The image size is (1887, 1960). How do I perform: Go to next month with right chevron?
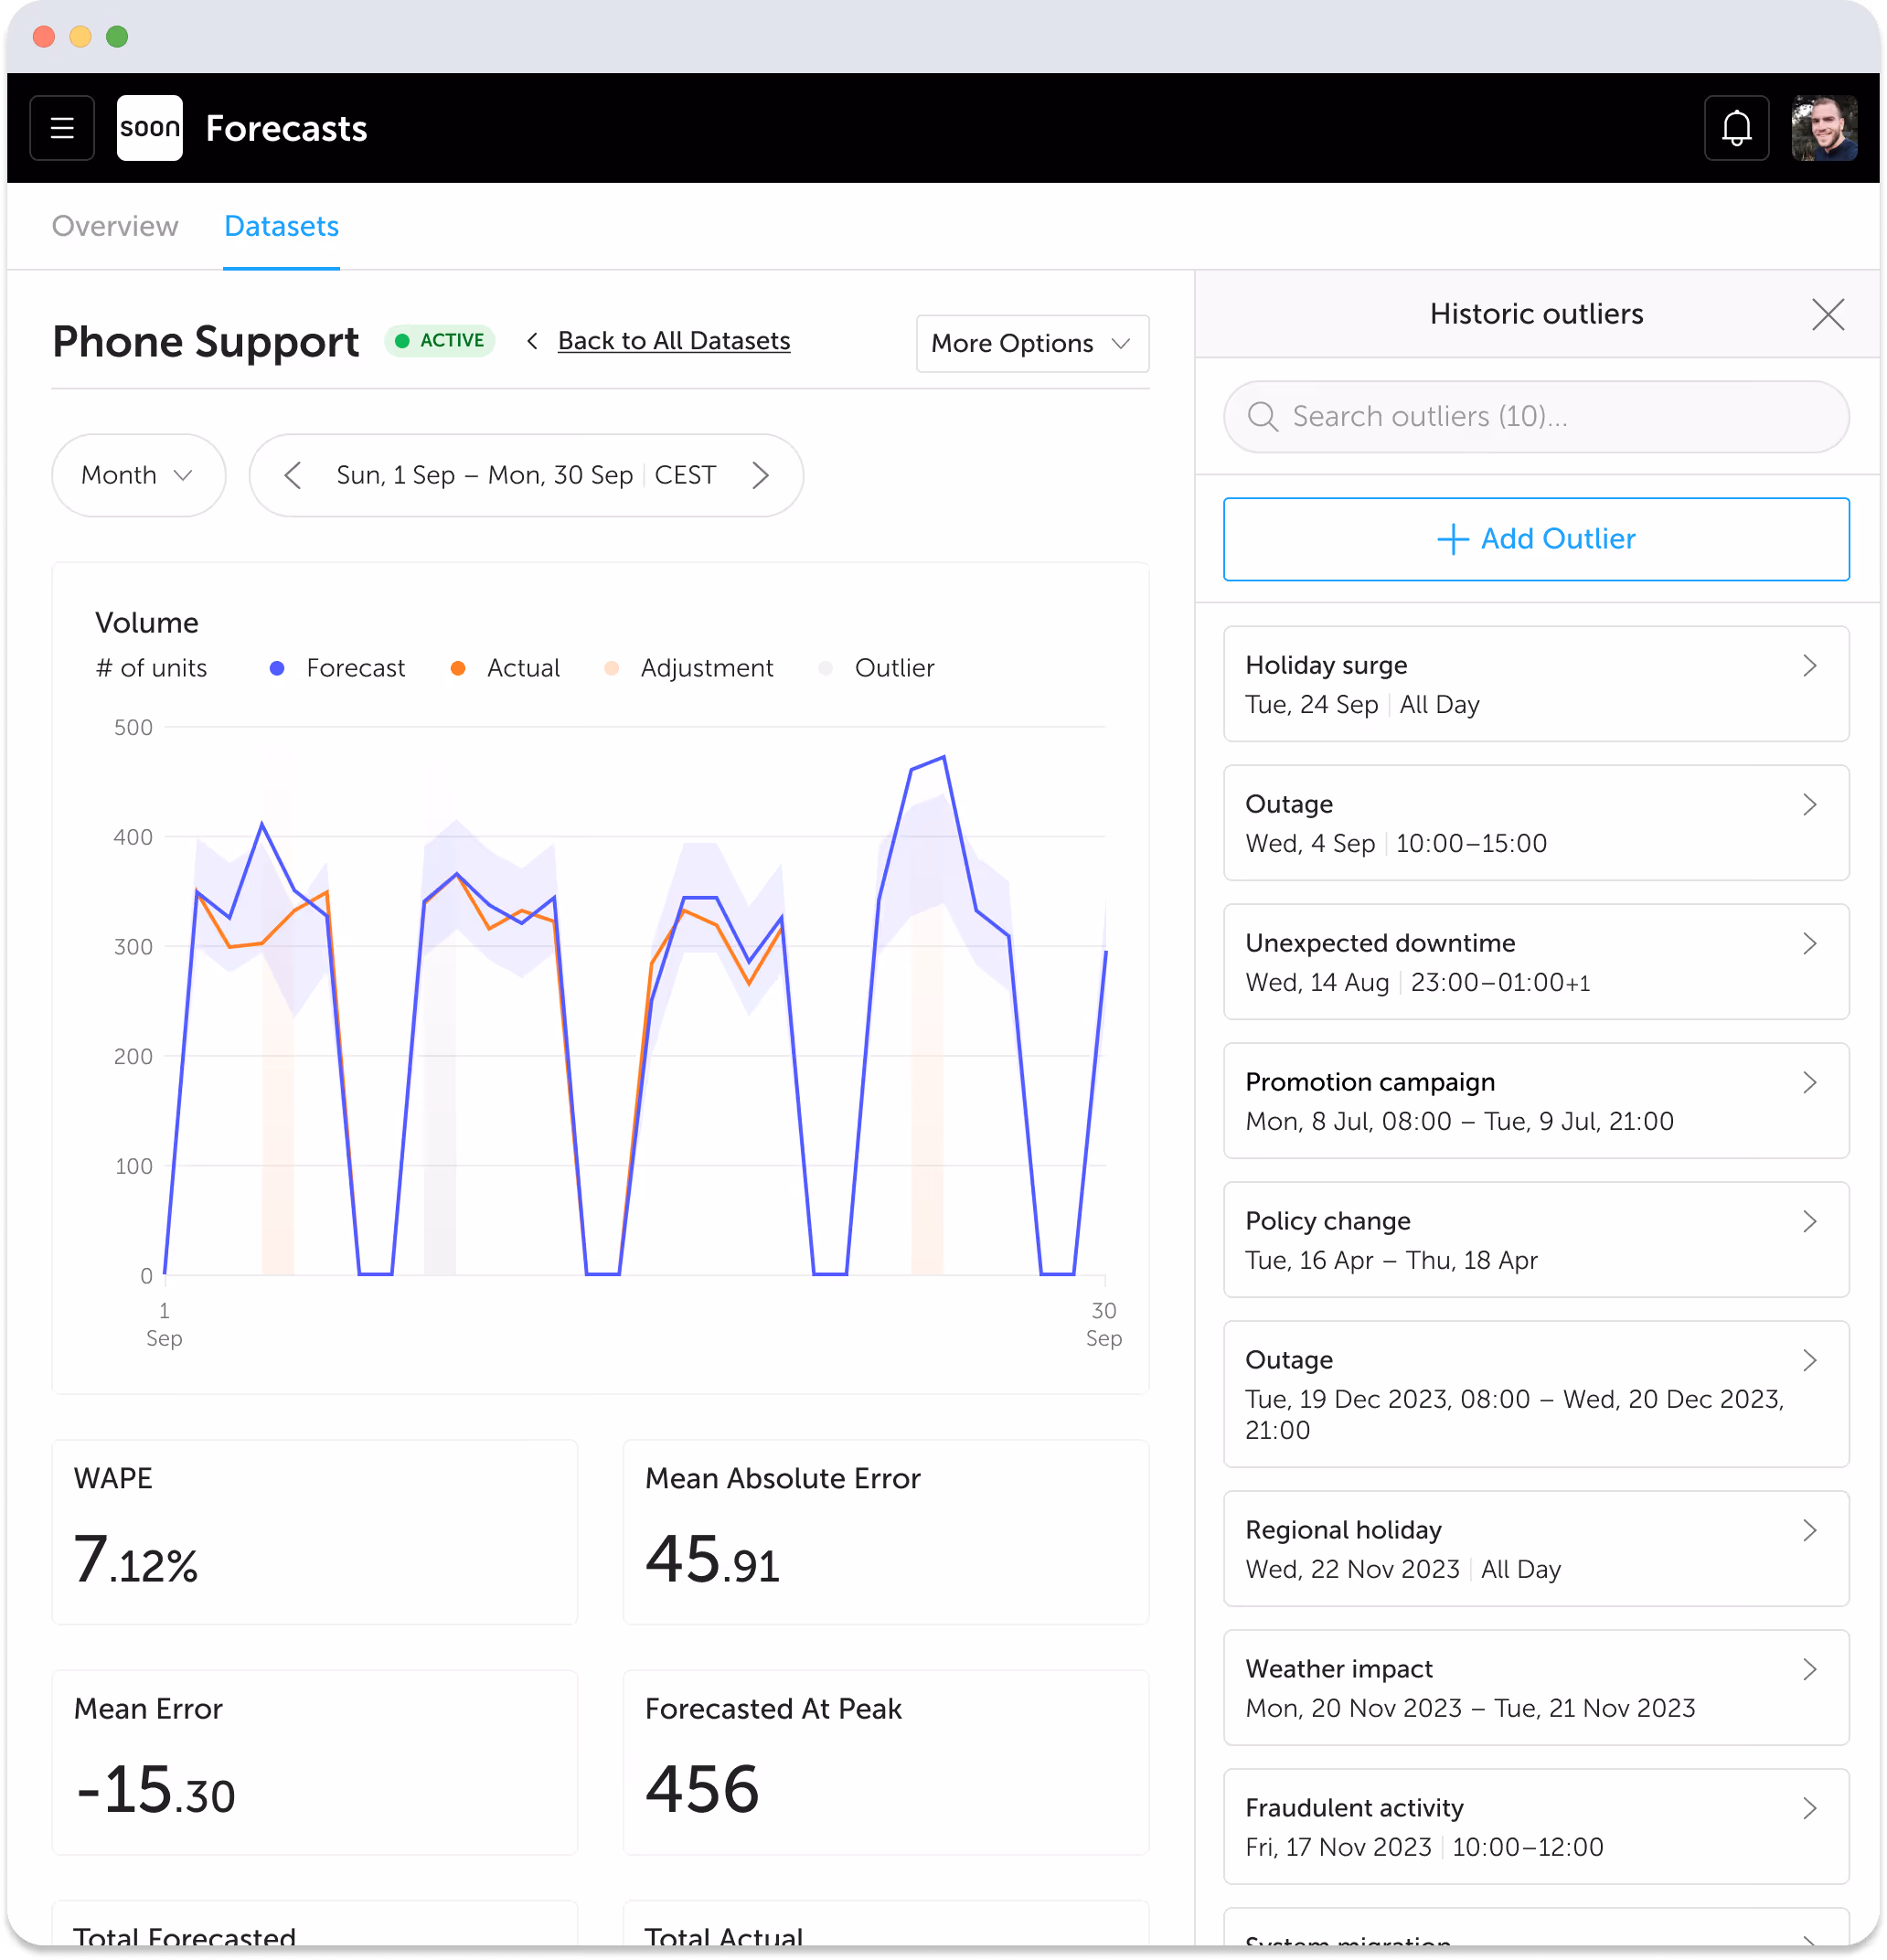click(x=761, y=475)
